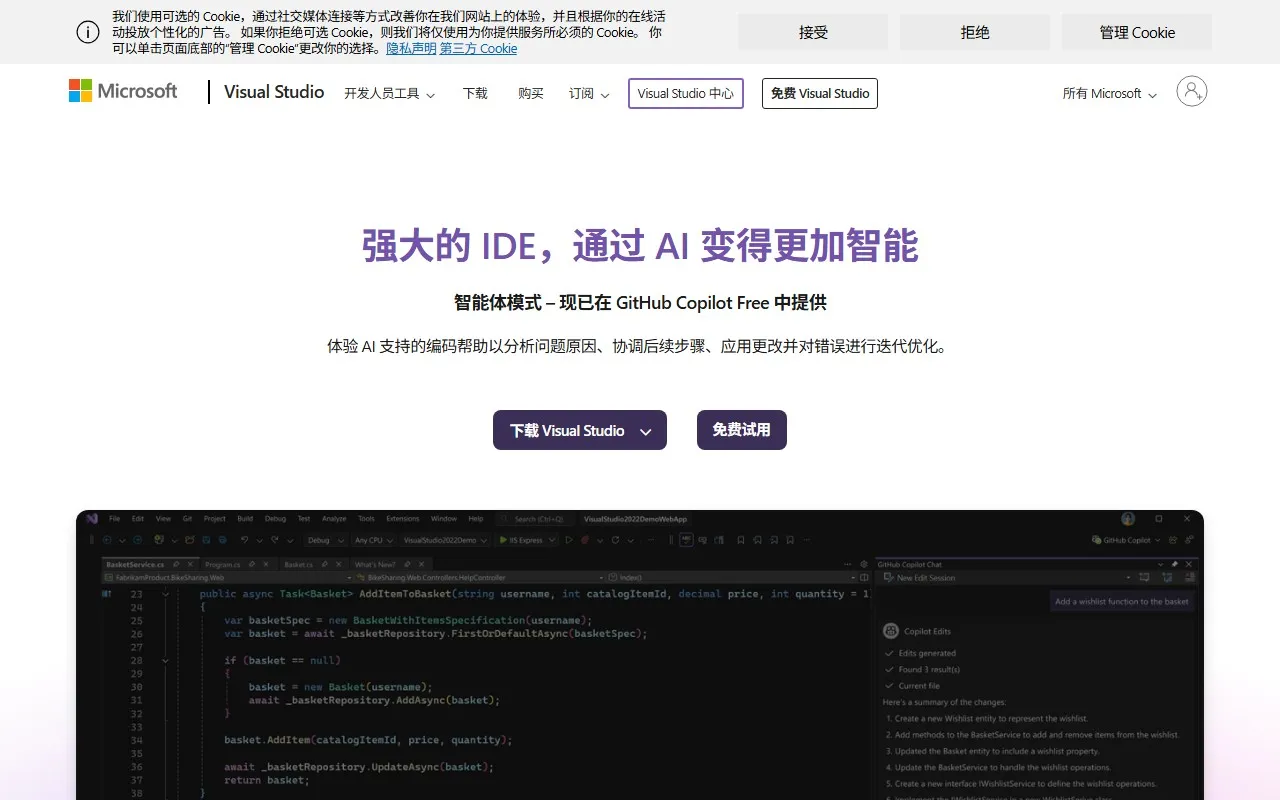Select the New Edit Session icon in Copilot Chat
1280x800 pixels.
[x=889, y=577]
